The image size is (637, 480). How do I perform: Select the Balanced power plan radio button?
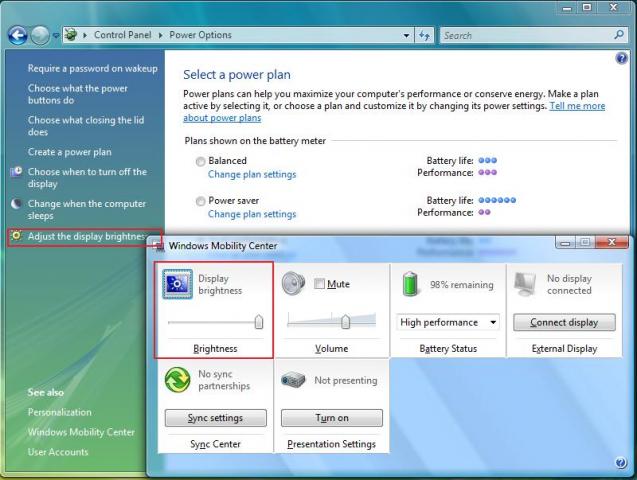click(200, 162)
